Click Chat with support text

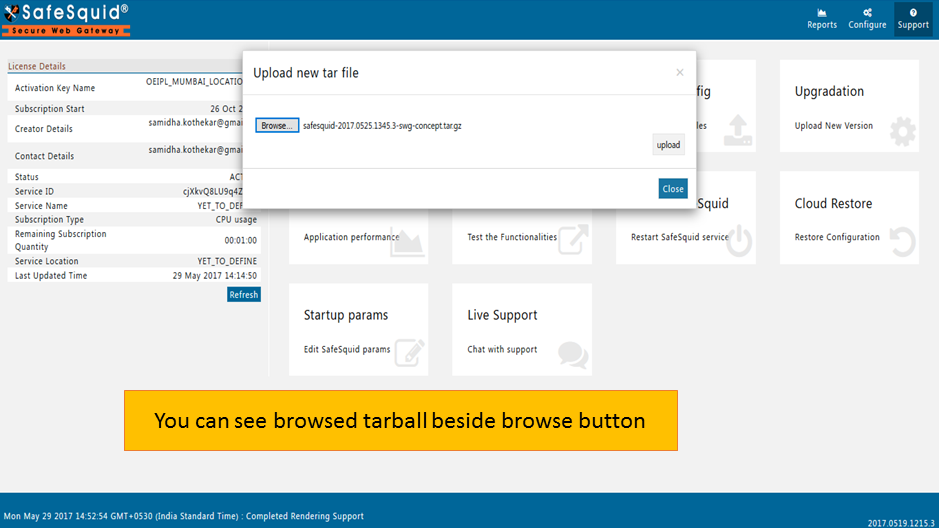point(502,350)
